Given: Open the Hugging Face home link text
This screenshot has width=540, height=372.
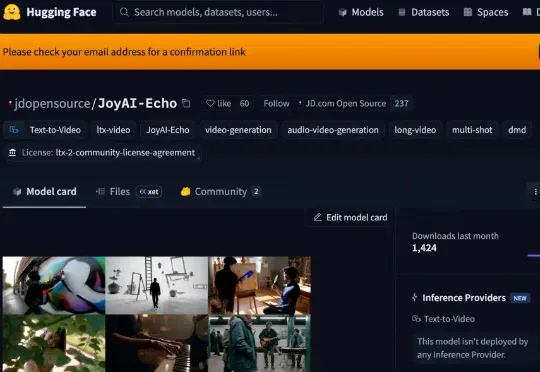Looking at the screenshot, I should (61, 12).
